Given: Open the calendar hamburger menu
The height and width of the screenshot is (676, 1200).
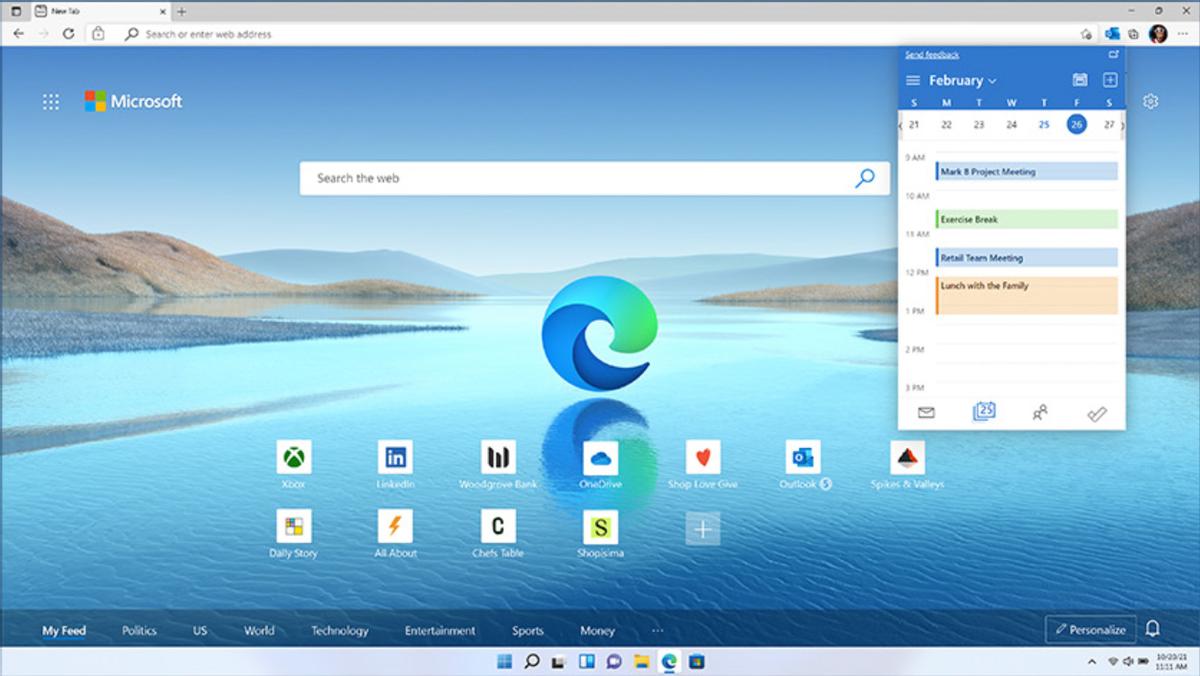Looking at the screenshot, I should tap(912, 80).
